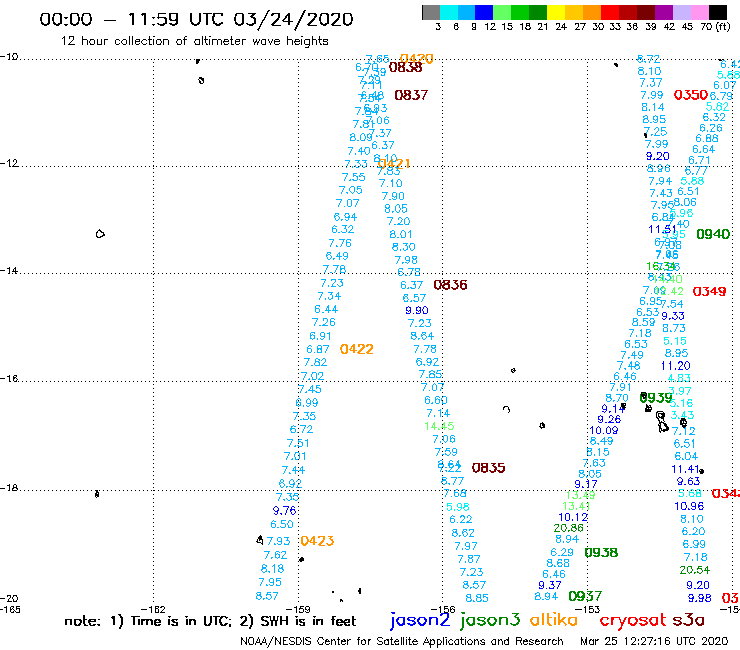Click the wave height value '10.09'
This screenshot has width=740, height=650.
604,430
